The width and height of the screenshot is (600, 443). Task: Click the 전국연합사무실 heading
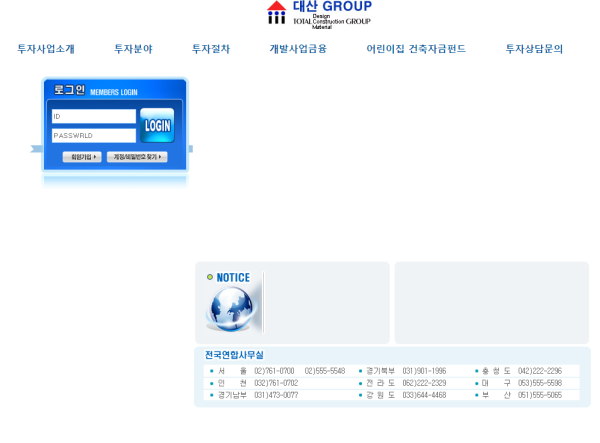(x=234, y=355)
